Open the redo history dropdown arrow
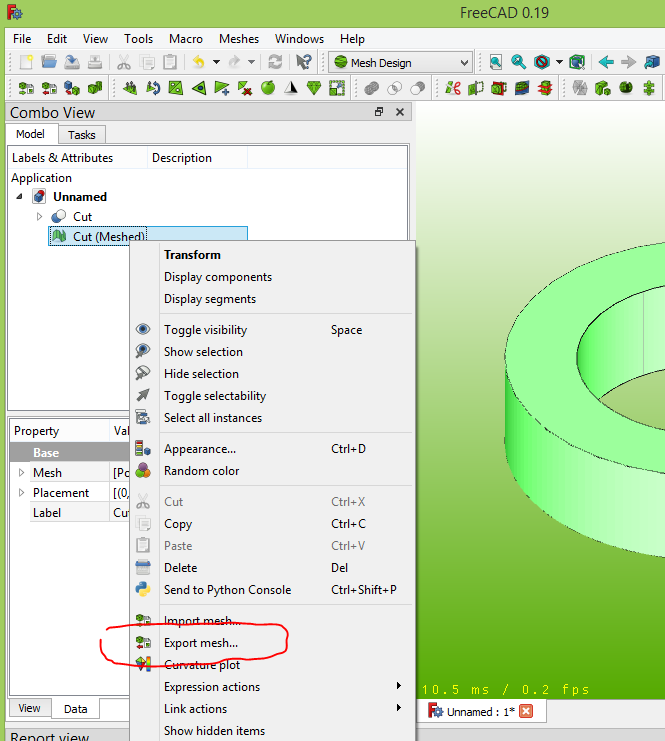Screen dimensions: 665x741 (251, 62)
